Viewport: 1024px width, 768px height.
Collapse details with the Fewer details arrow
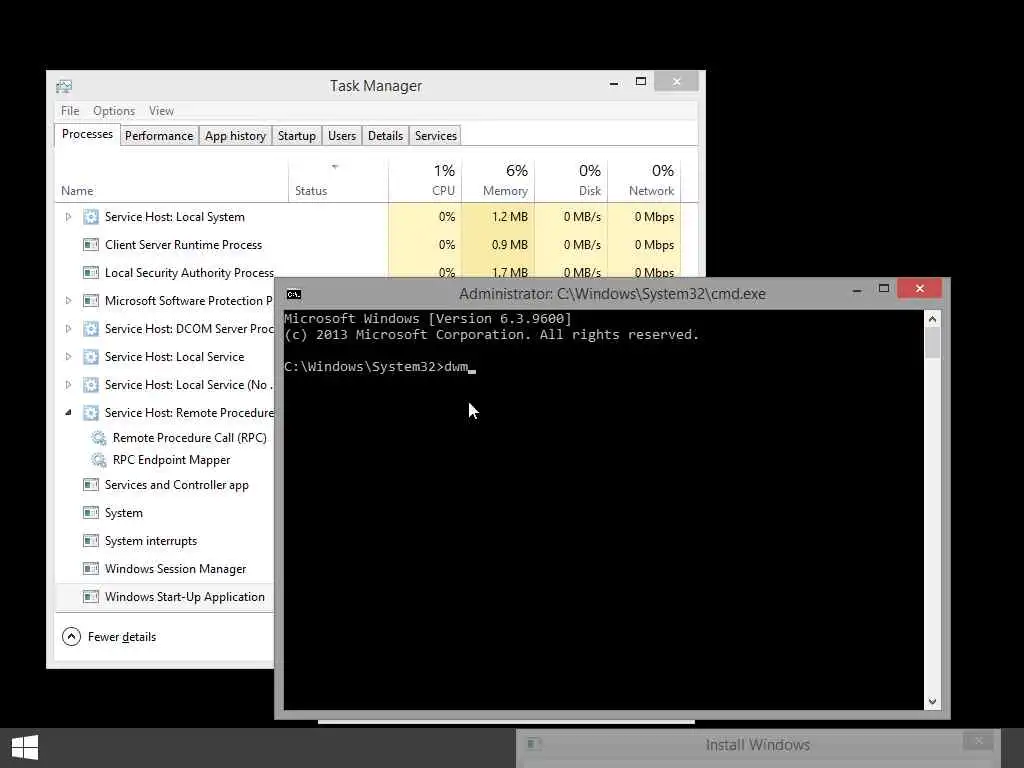click(x=71, y=637)
